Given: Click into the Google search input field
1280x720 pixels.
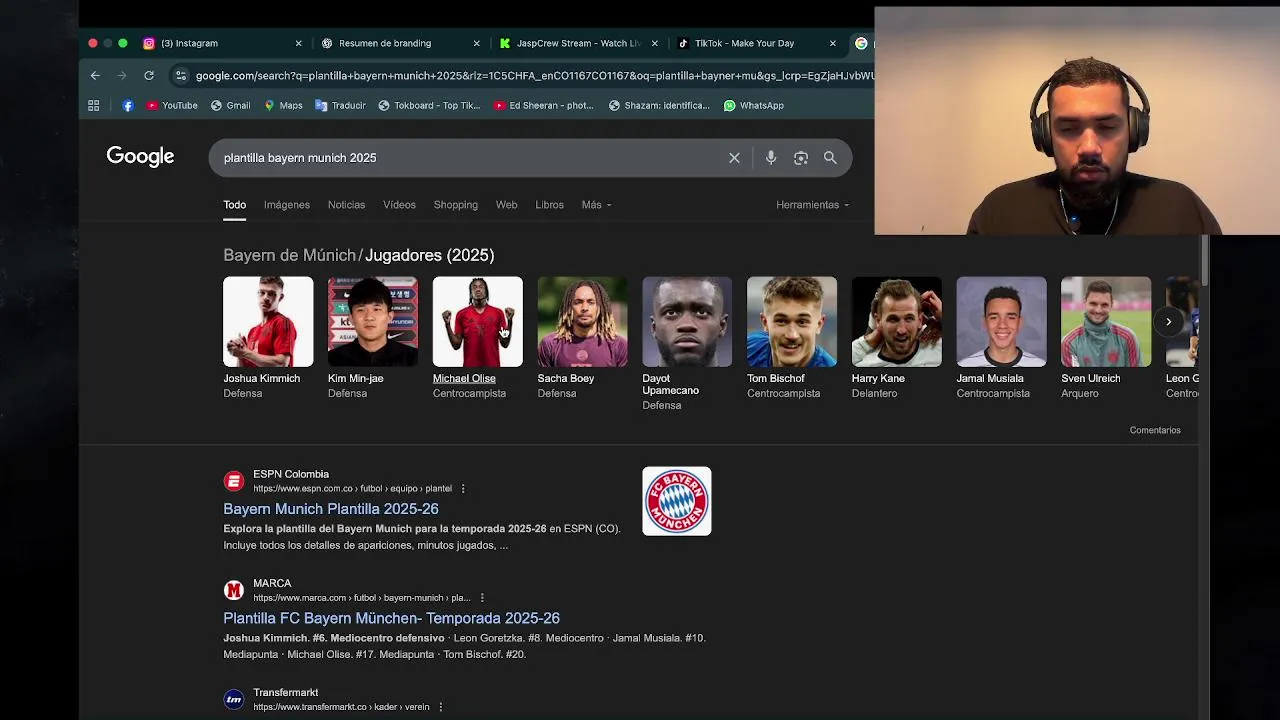Looking at the screenshot, I should 470,158.
